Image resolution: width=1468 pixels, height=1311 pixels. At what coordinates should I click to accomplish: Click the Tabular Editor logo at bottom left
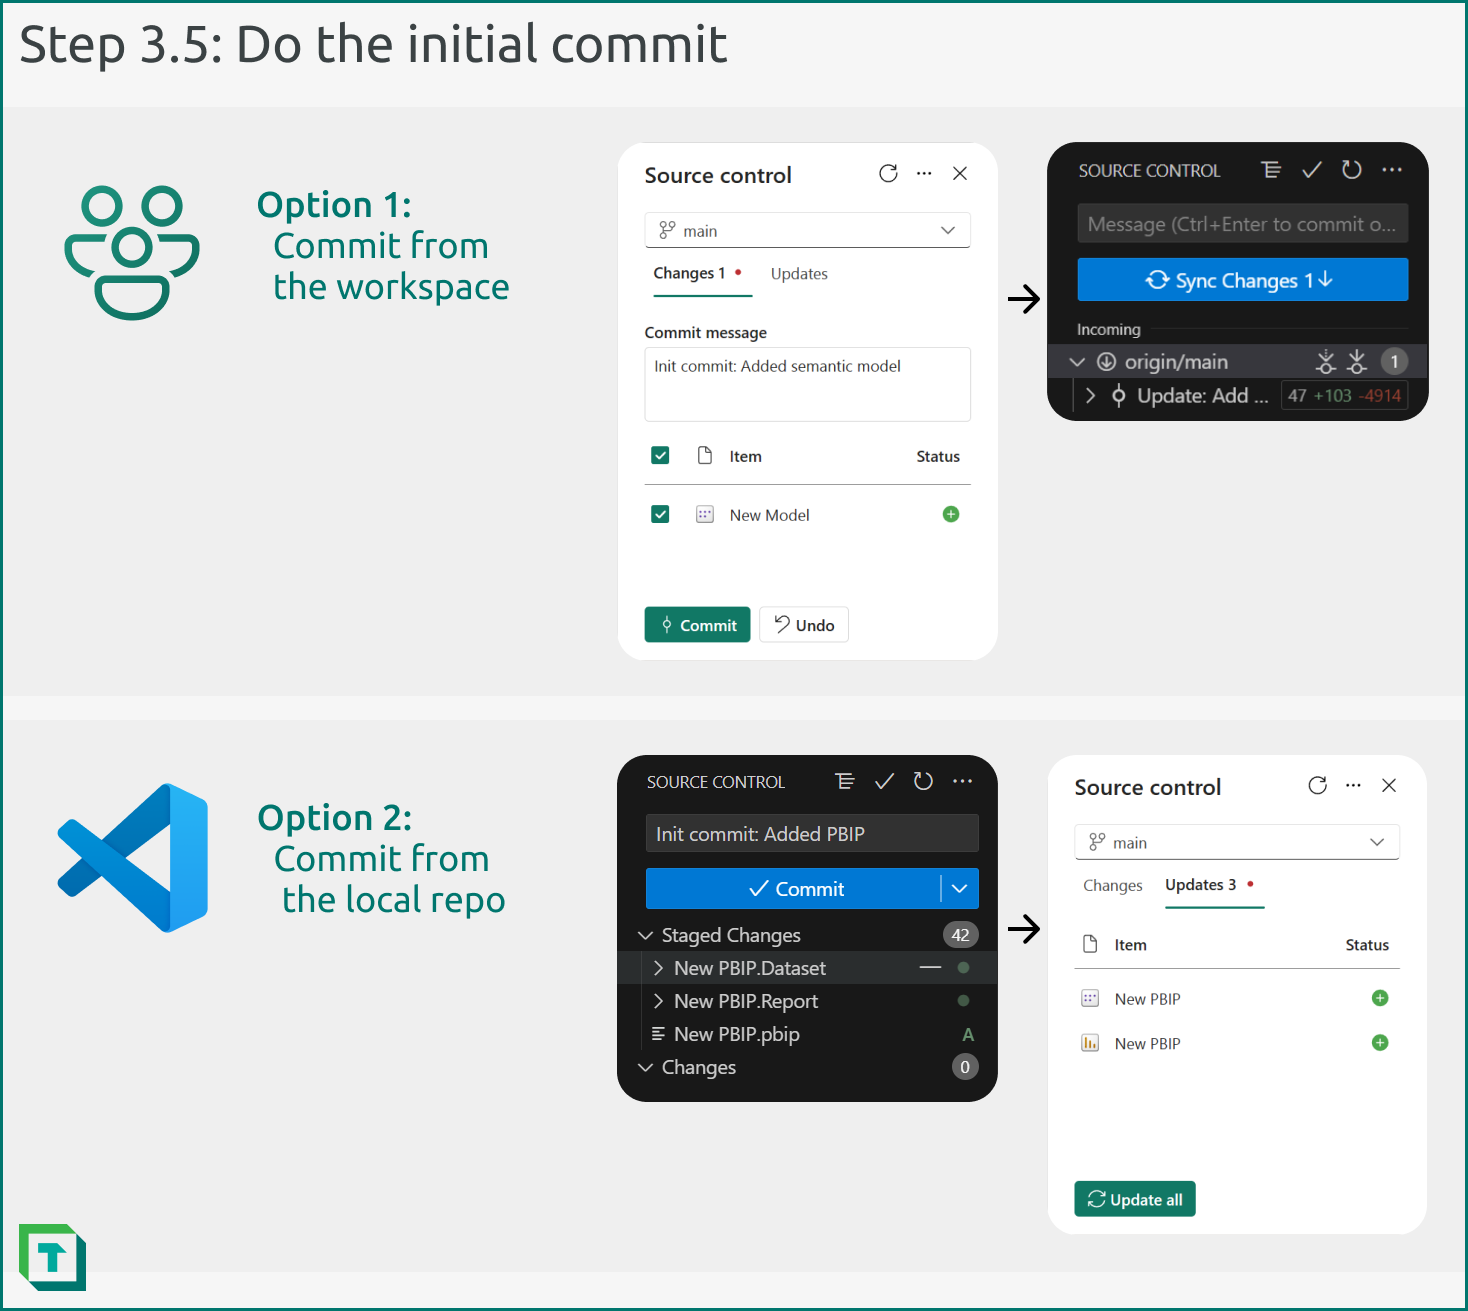[x=52, y=1258]
